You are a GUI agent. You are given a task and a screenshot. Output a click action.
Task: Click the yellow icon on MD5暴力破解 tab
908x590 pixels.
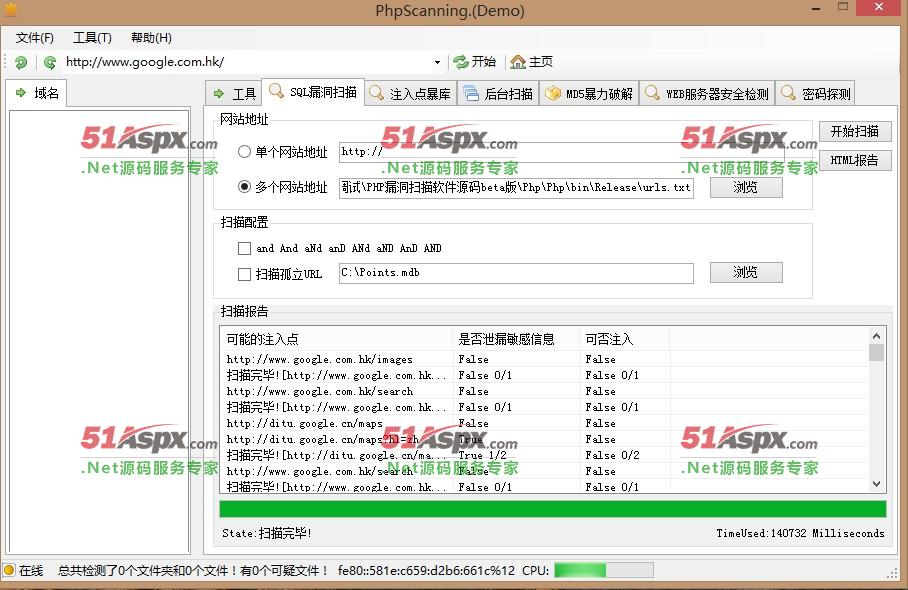coord(553,93)
